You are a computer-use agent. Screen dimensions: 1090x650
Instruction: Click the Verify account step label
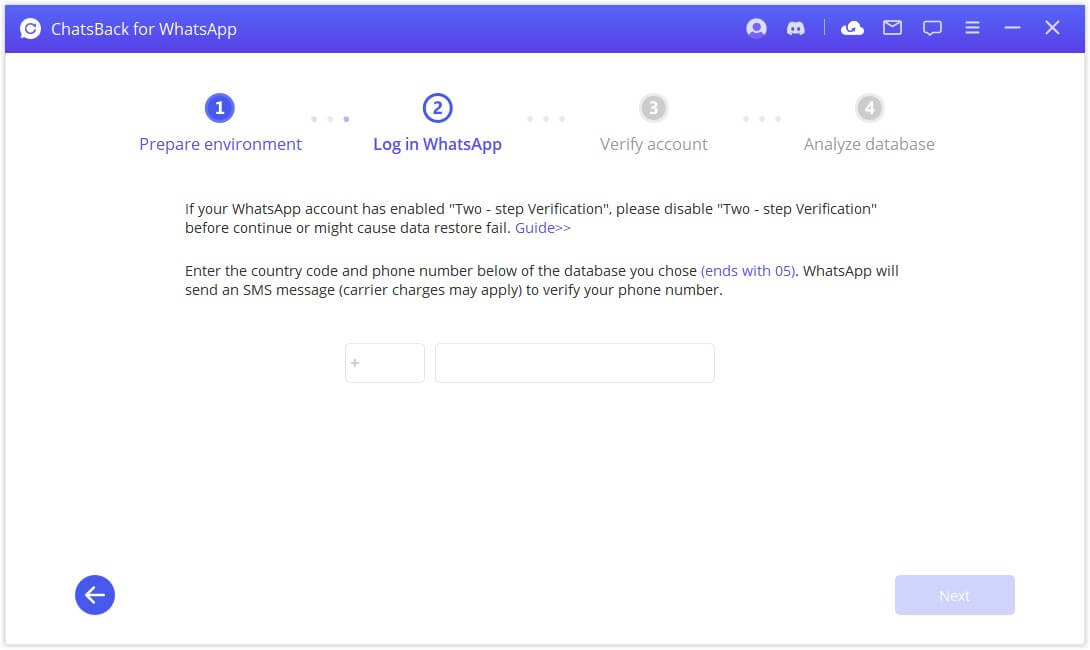pos(653,145)
